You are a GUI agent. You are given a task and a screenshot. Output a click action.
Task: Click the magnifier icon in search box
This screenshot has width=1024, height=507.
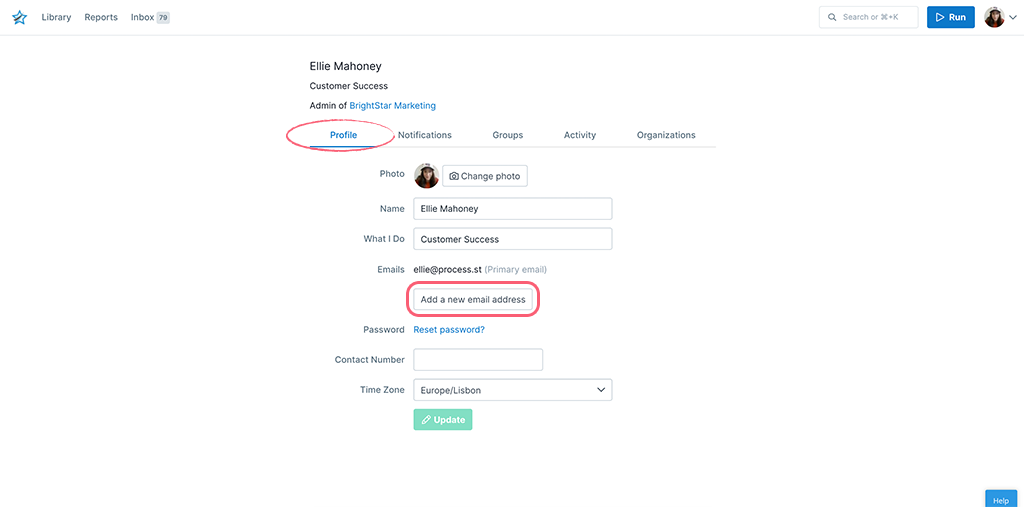tap(832, 17)
